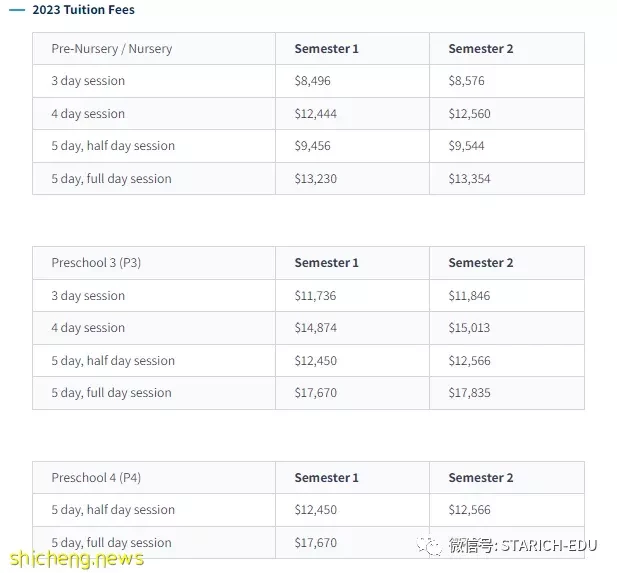Click the $11,736 fee in Preschool 3
Image resolution: width=617 pixels, height=573 pixels.
[x=316, y=296]
